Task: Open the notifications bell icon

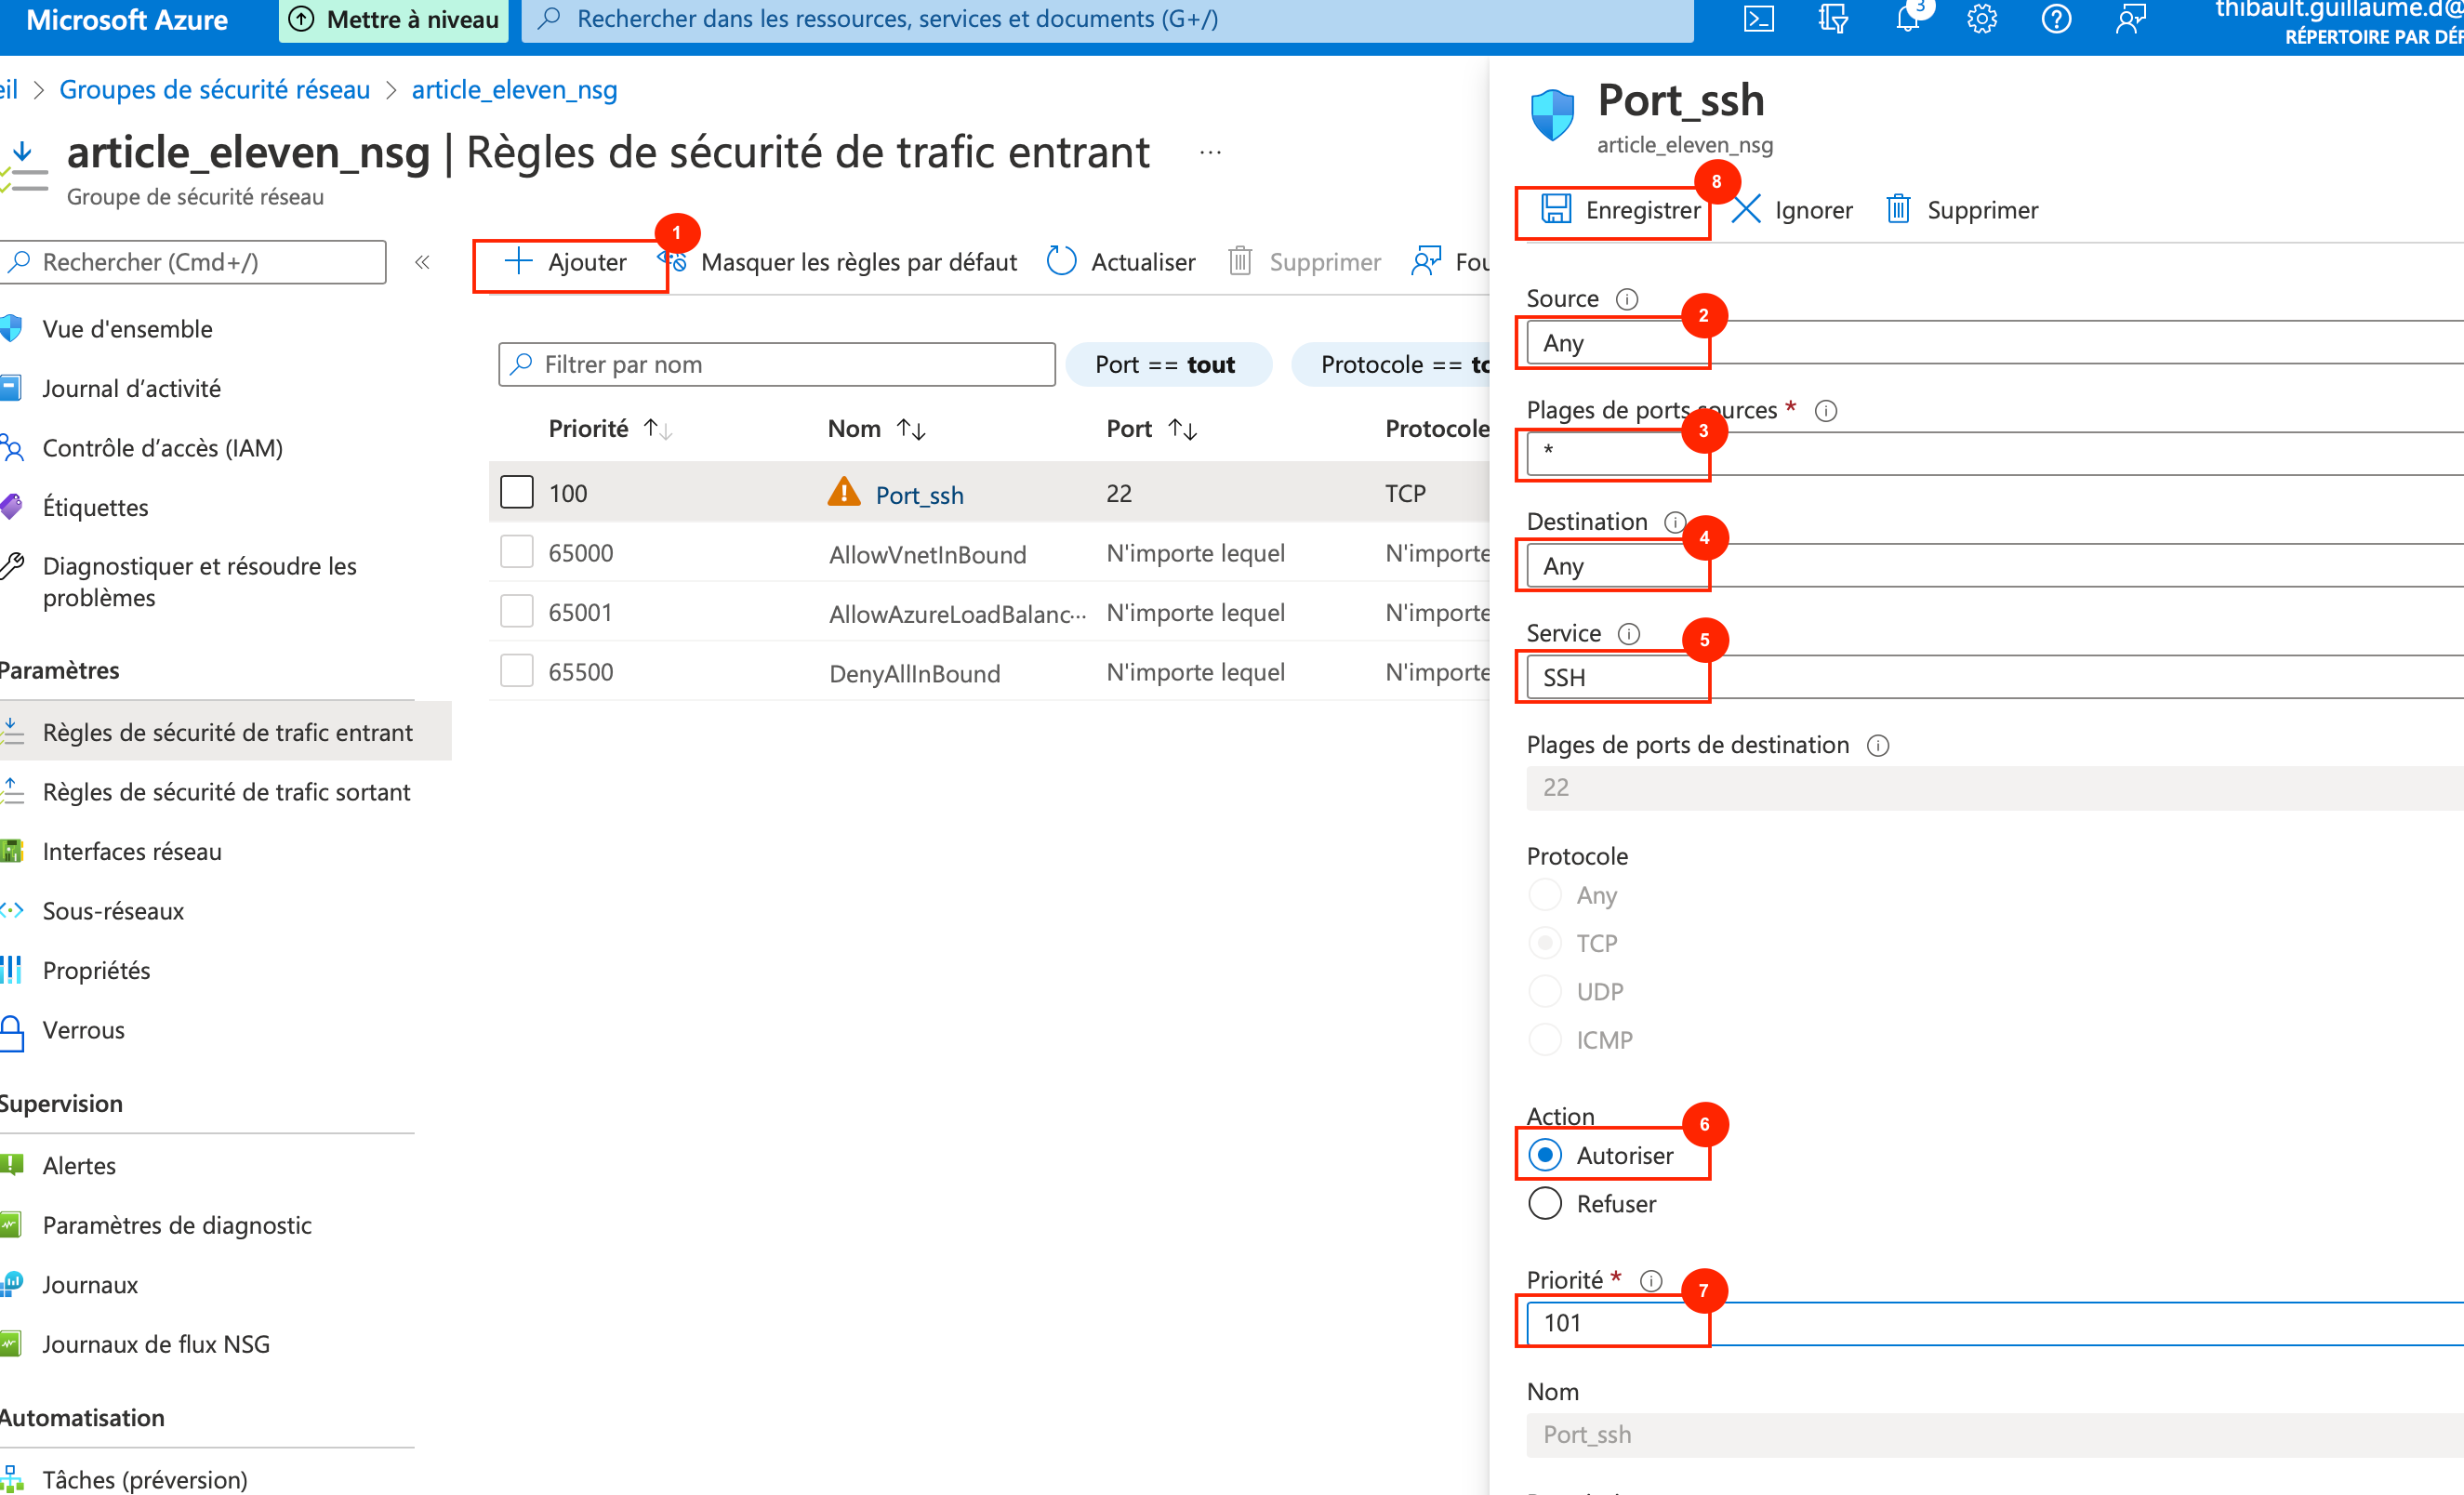Action: click(1908, 19)
